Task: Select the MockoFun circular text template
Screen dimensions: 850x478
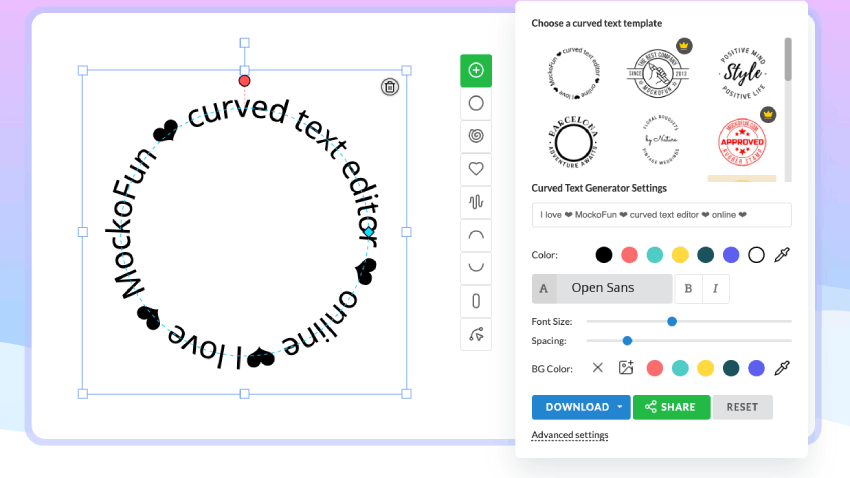Action: [x=574, y=73]
